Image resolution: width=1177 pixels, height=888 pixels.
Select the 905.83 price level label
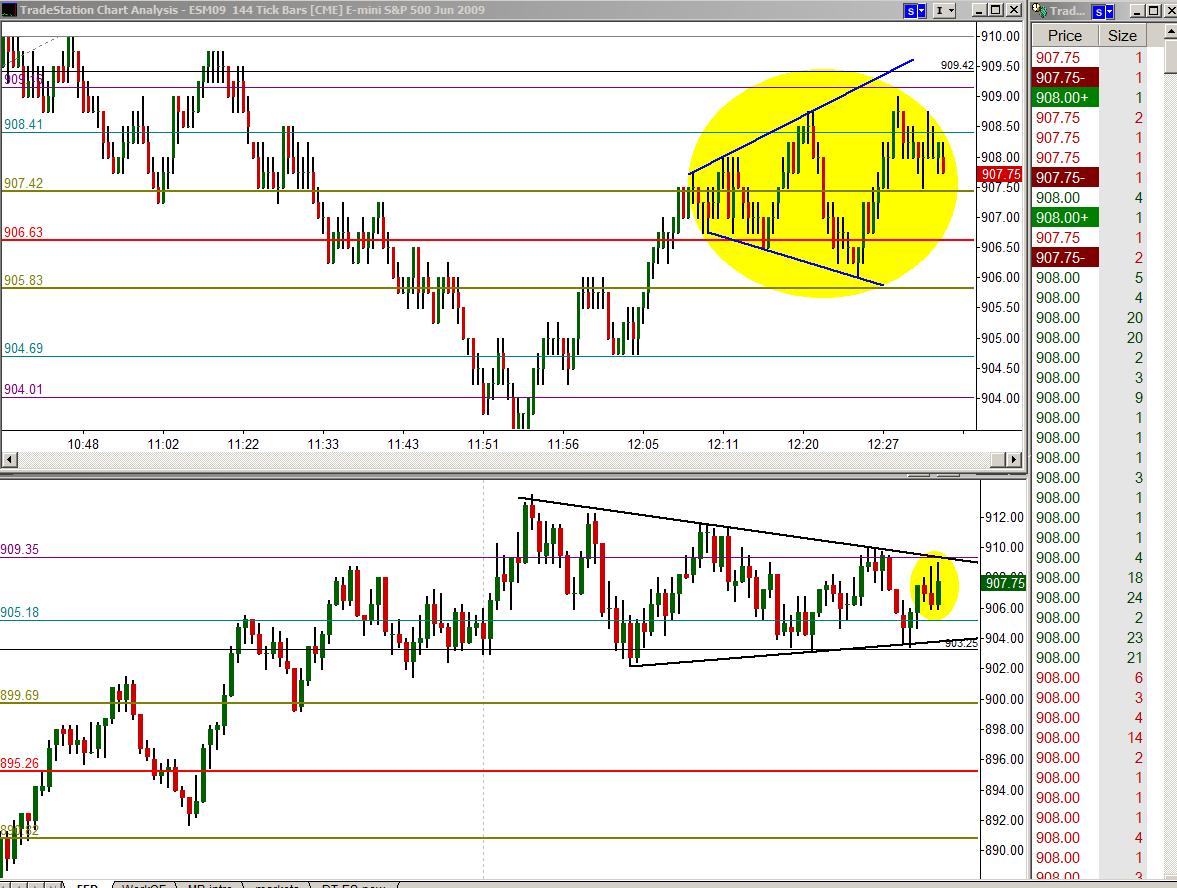[x=23, y=280]
